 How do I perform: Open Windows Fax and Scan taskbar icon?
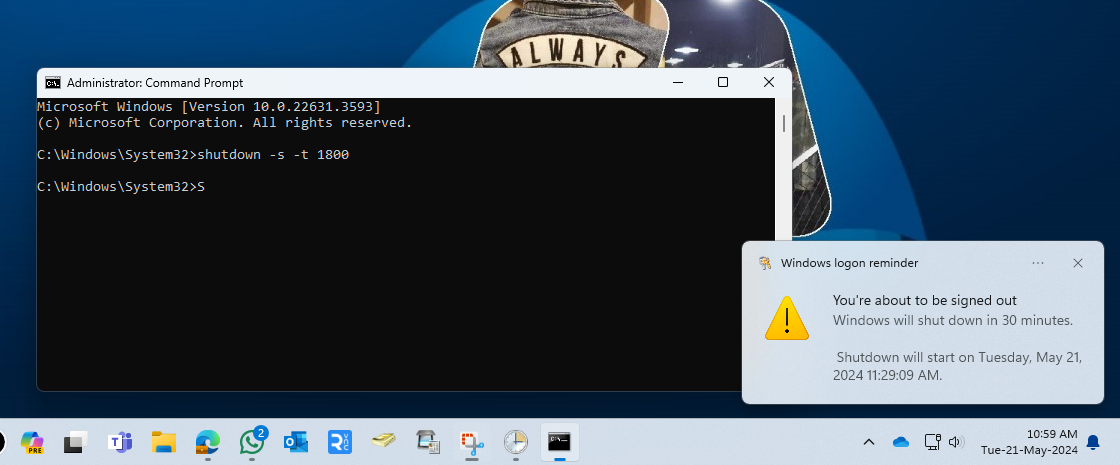(428, 442)
